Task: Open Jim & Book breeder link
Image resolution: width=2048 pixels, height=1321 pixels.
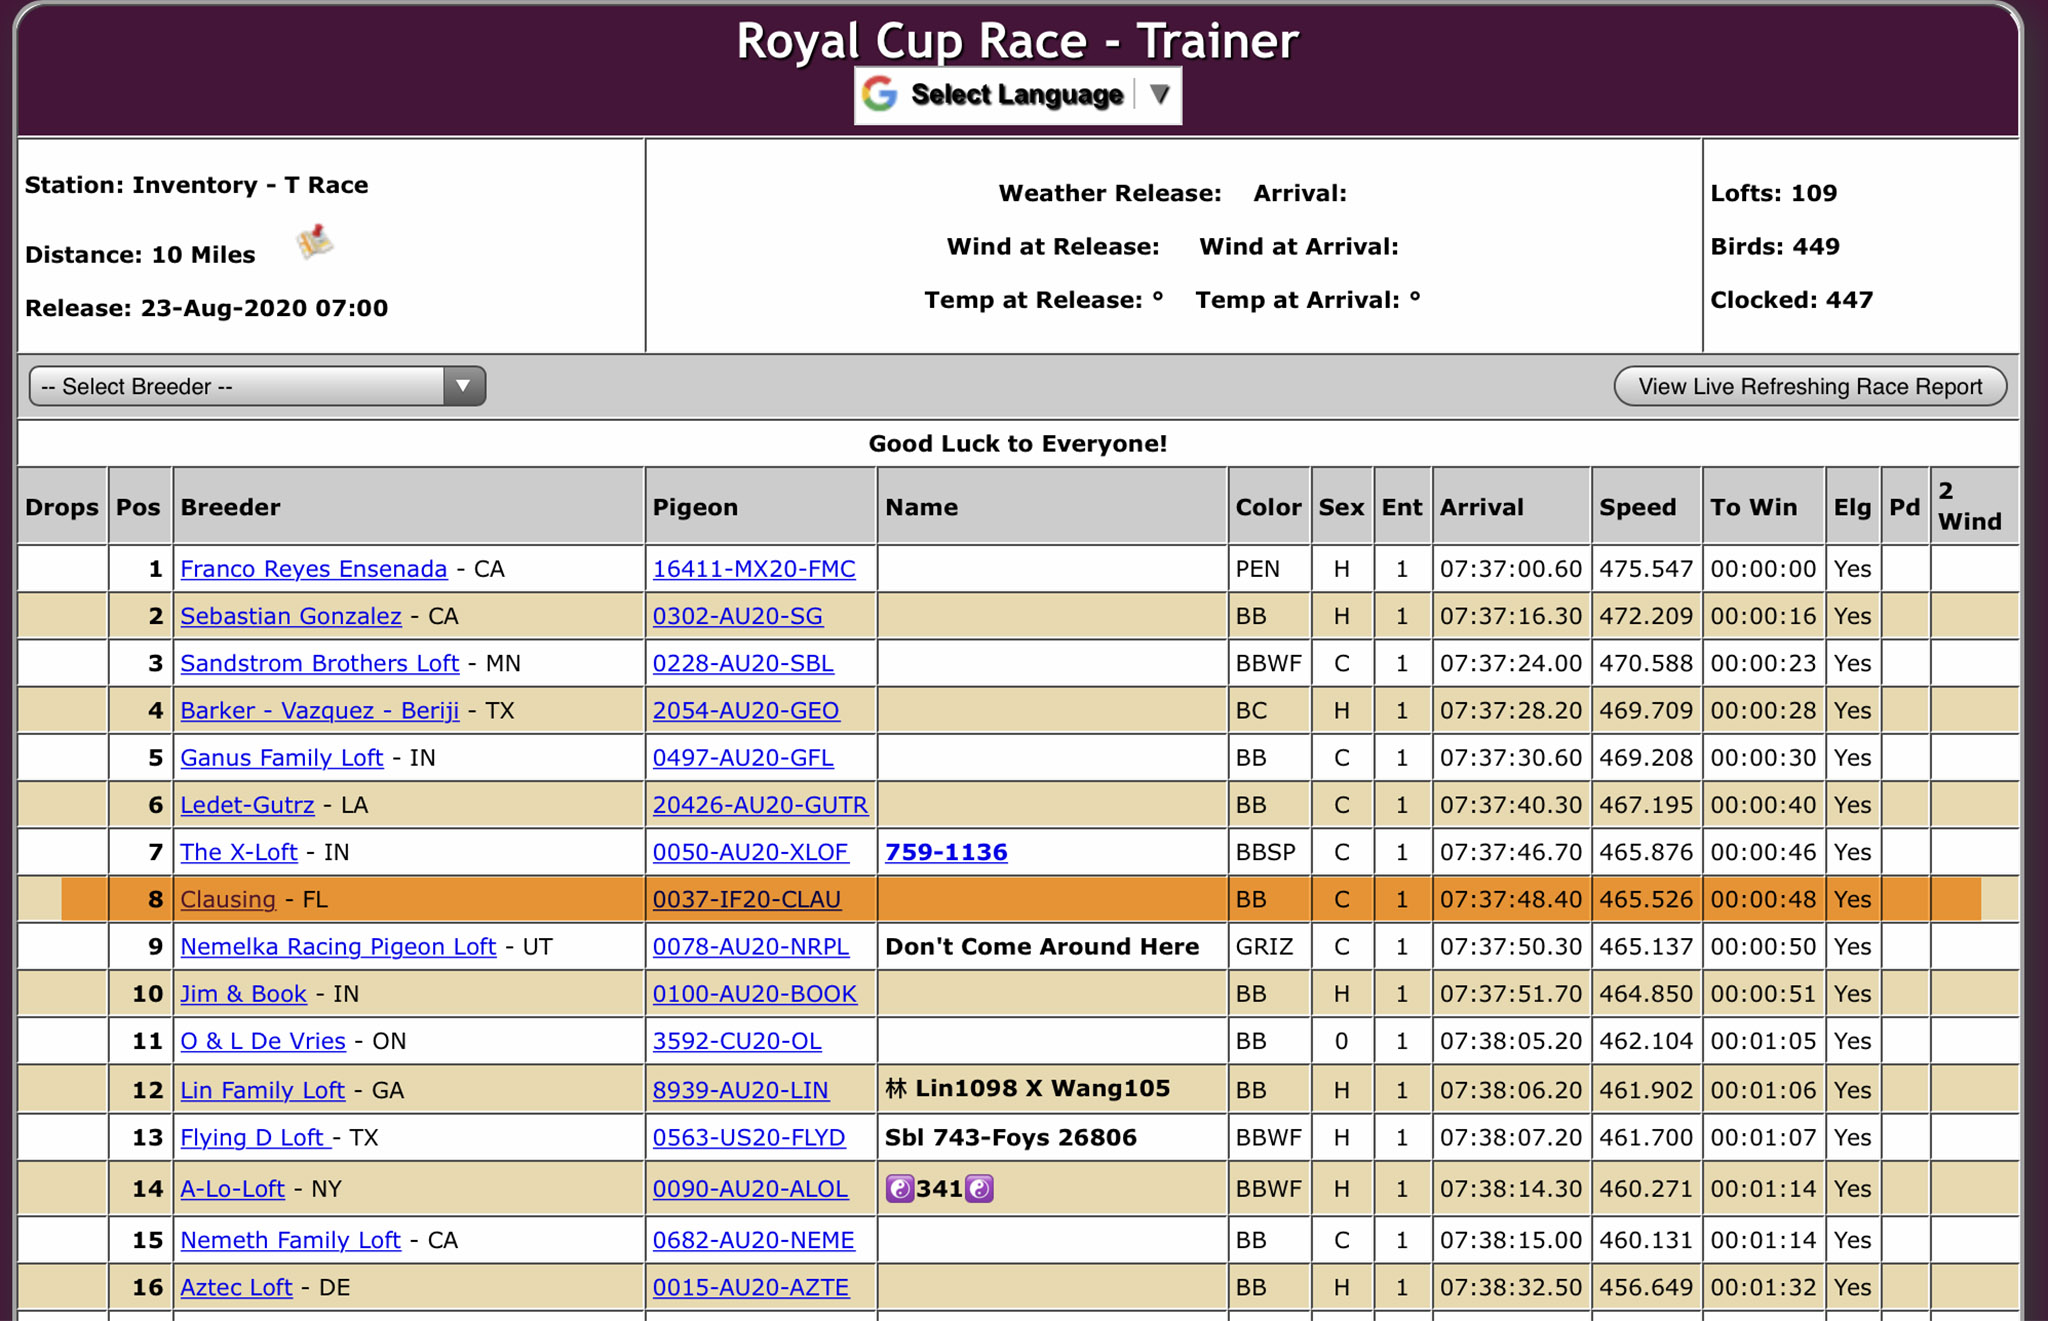Action: tap(243, 993)
